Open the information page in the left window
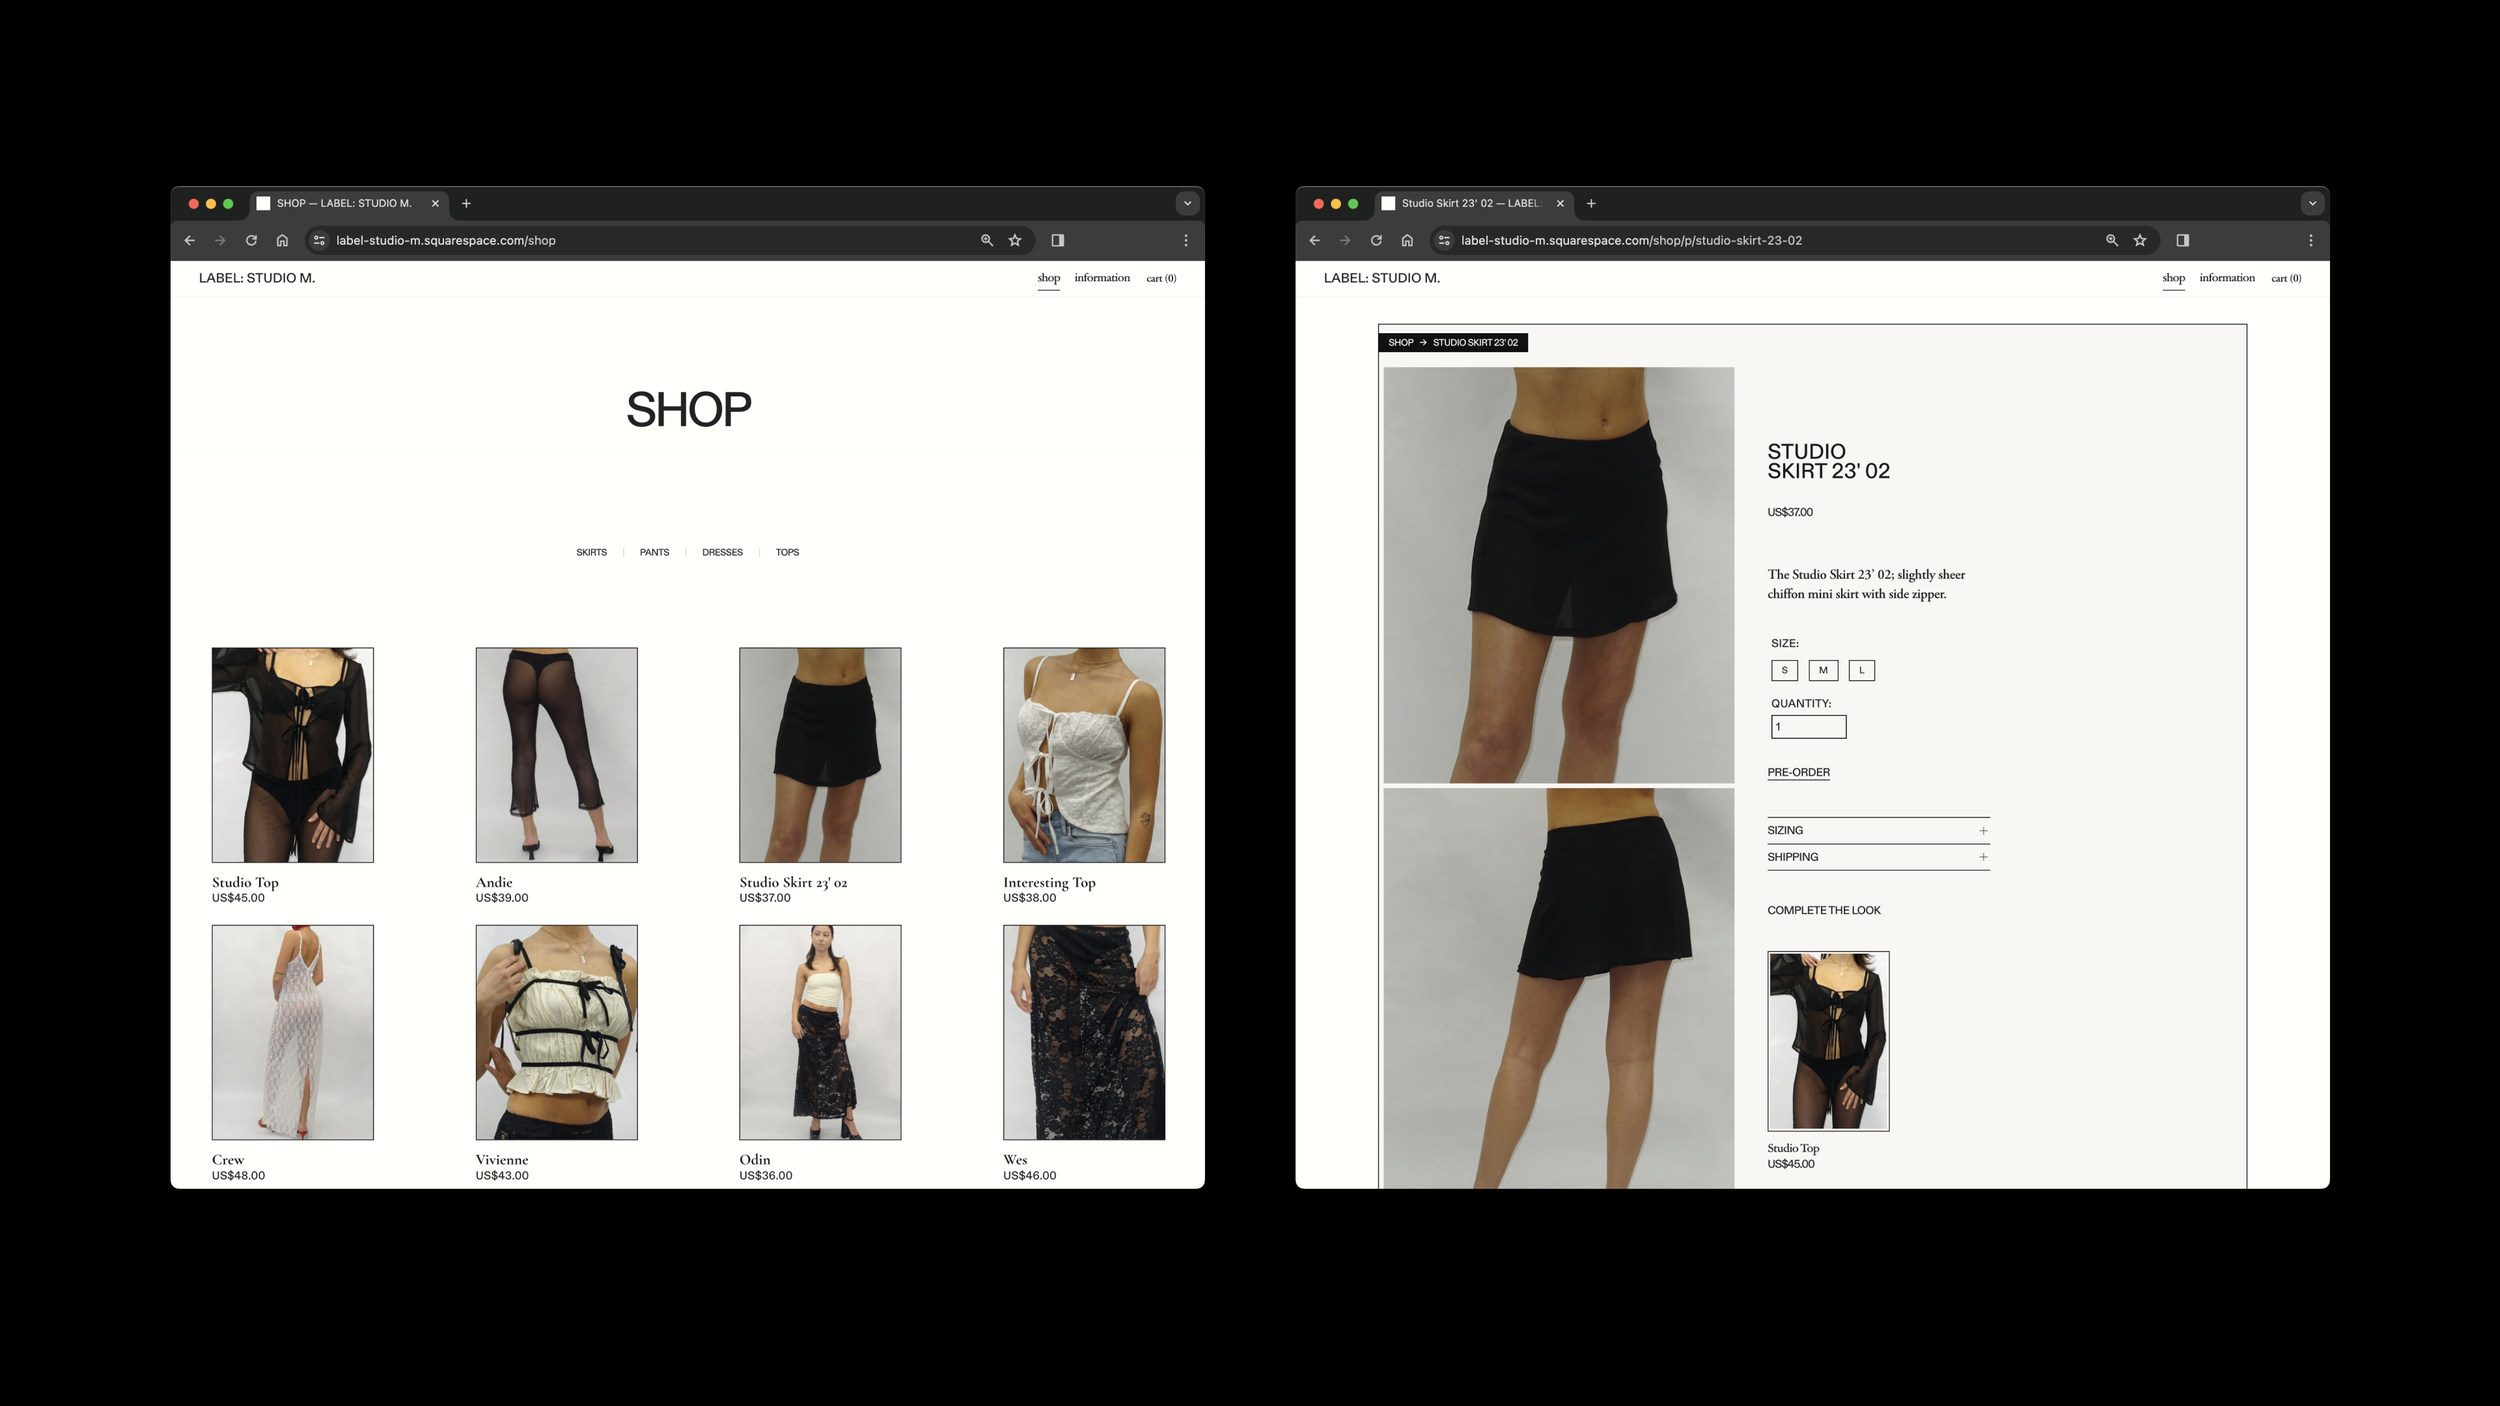This screenshot has height=1406, width=2500. (x=1102, y=278)
